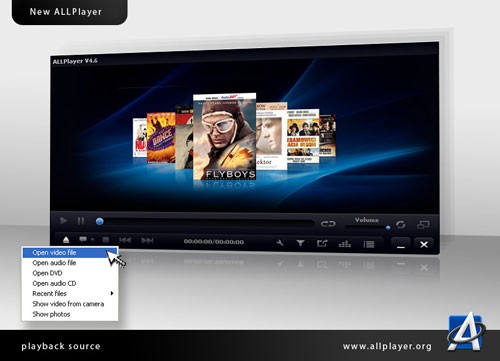500x361 pixels.
Task: Expand the Recent files submenu
Action: tap(70, 293)
